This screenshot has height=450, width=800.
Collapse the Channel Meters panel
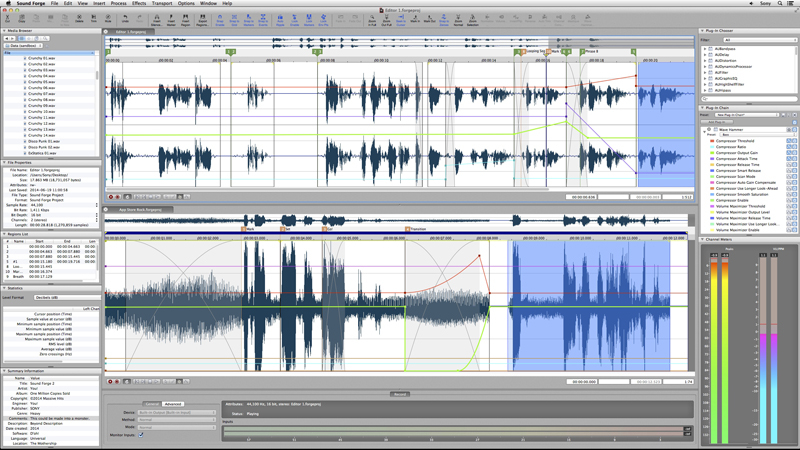tap(703, 239)
